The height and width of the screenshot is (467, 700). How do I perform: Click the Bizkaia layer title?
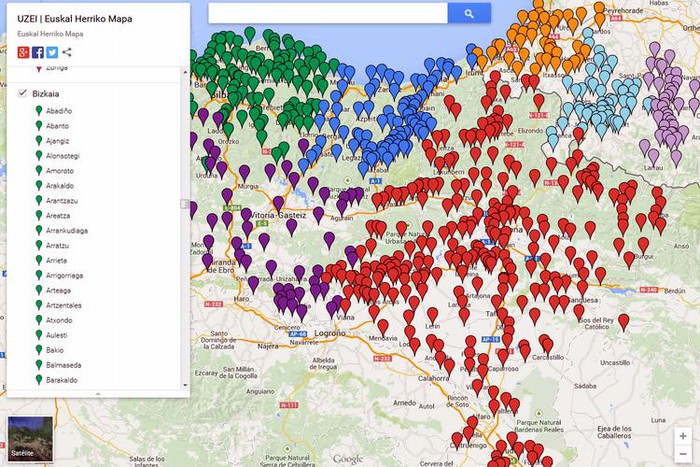(46, 94)
